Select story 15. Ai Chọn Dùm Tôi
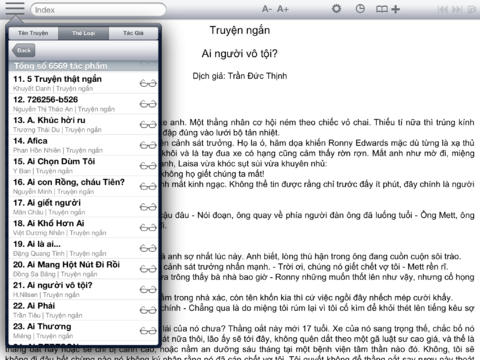480x360 pixels. tap(83, 166)
